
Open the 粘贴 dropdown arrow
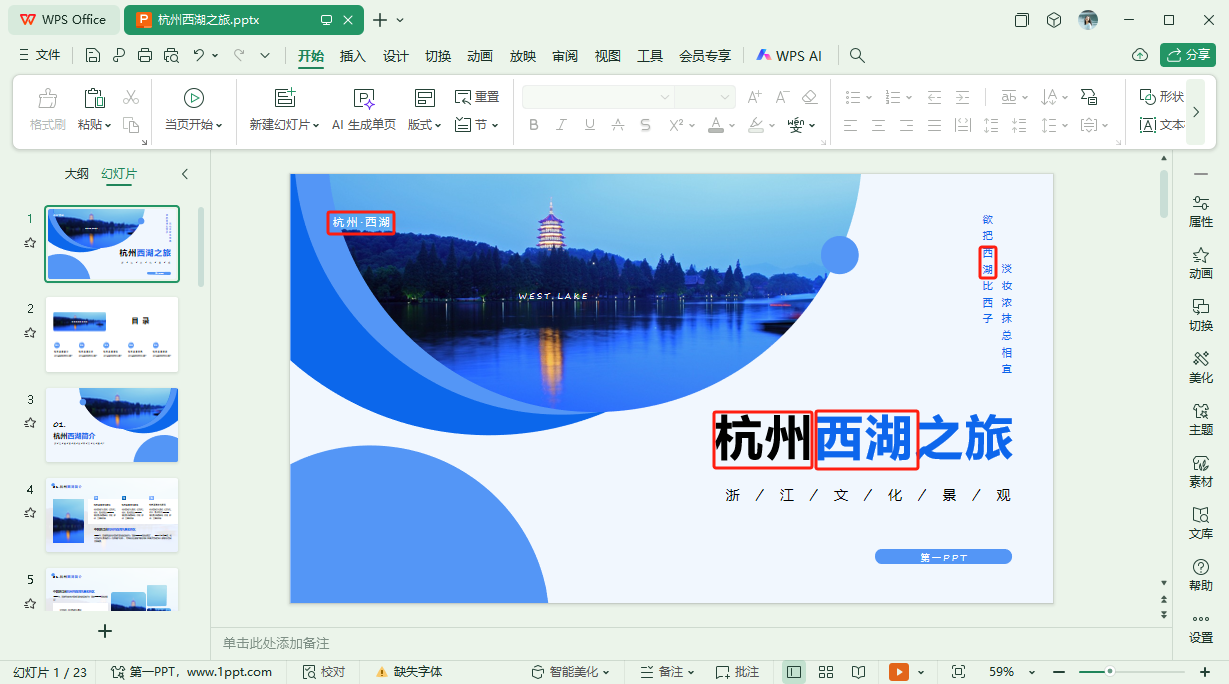tap(110, 124)
